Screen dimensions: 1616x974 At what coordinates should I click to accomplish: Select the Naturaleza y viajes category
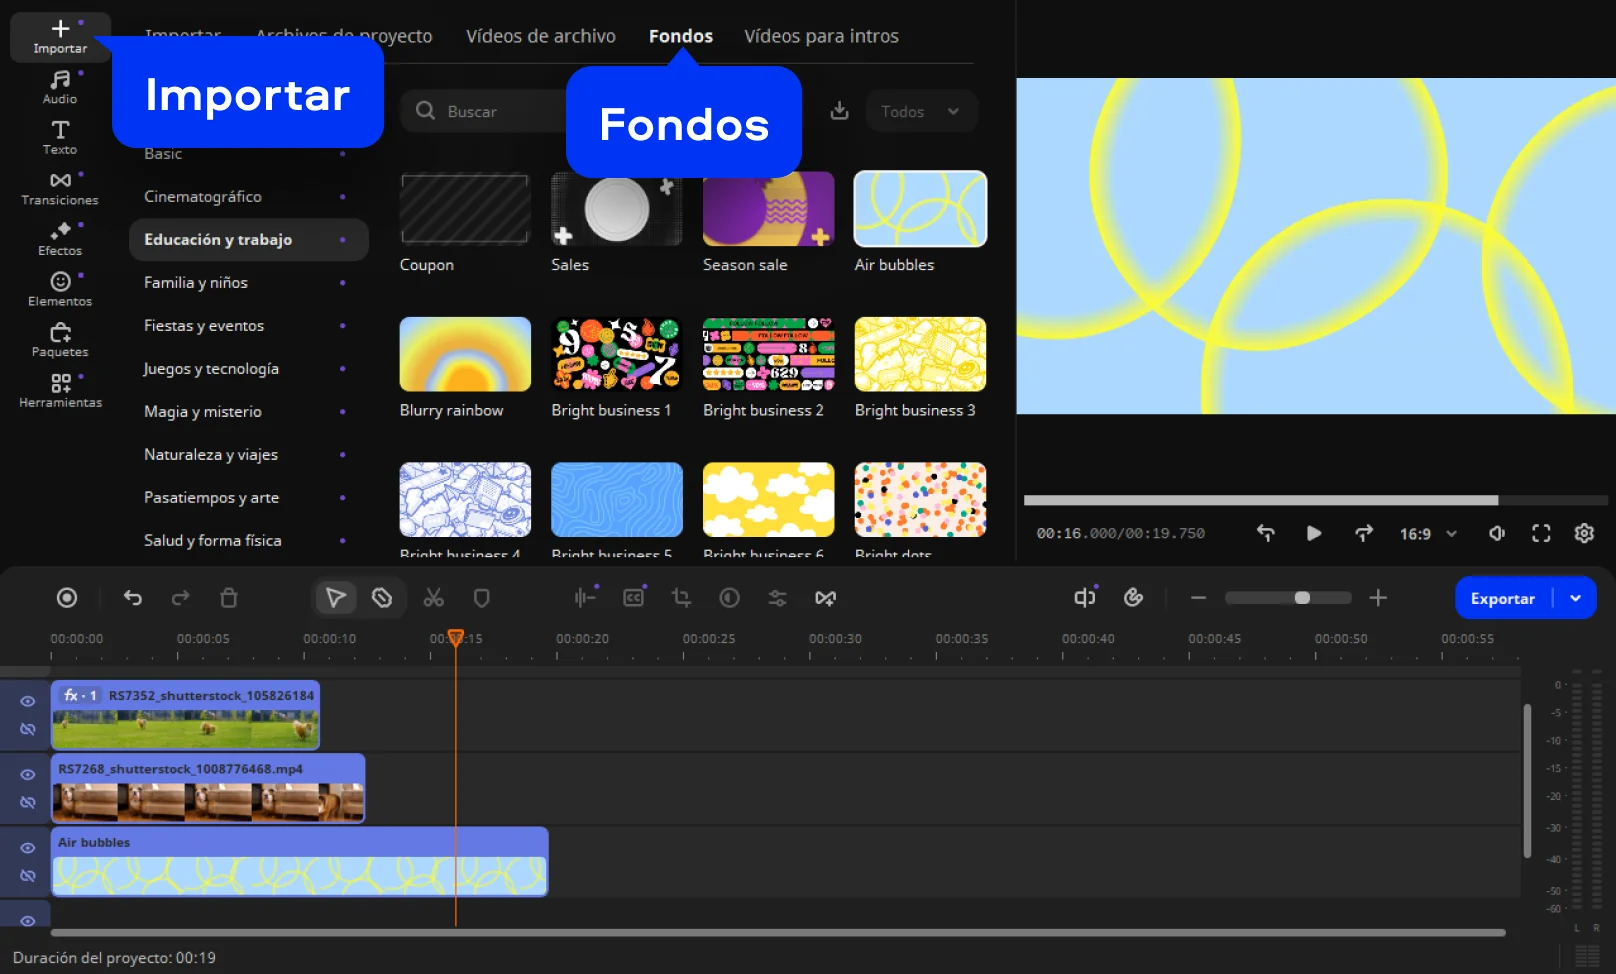211,455
